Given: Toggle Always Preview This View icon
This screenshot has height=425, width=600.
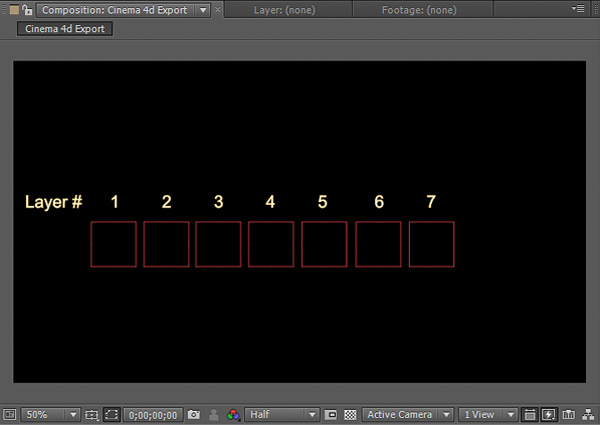Looking at the screenshot, I should [9, 414].
